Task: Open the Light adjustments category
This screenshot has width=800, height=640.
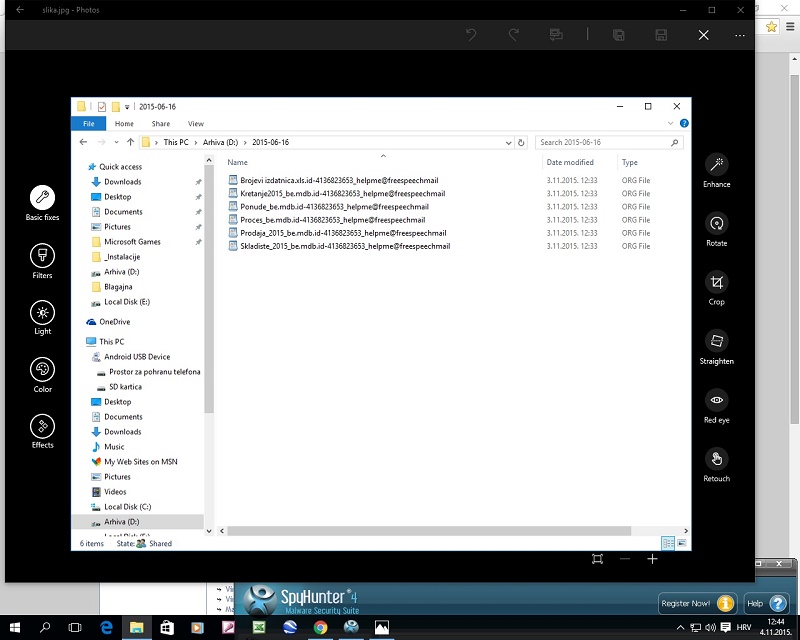Action: (x=42, y=312)
